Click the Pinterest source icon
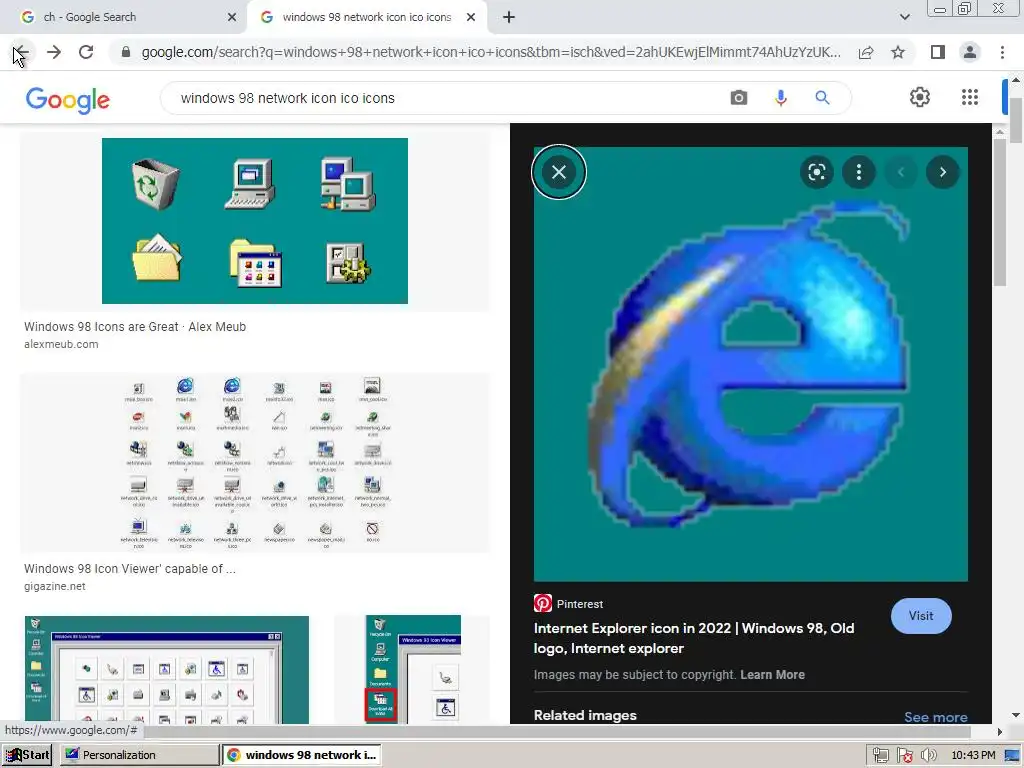Image resolution: width=1024 pixels, height=768 pixels. [543, 603]
